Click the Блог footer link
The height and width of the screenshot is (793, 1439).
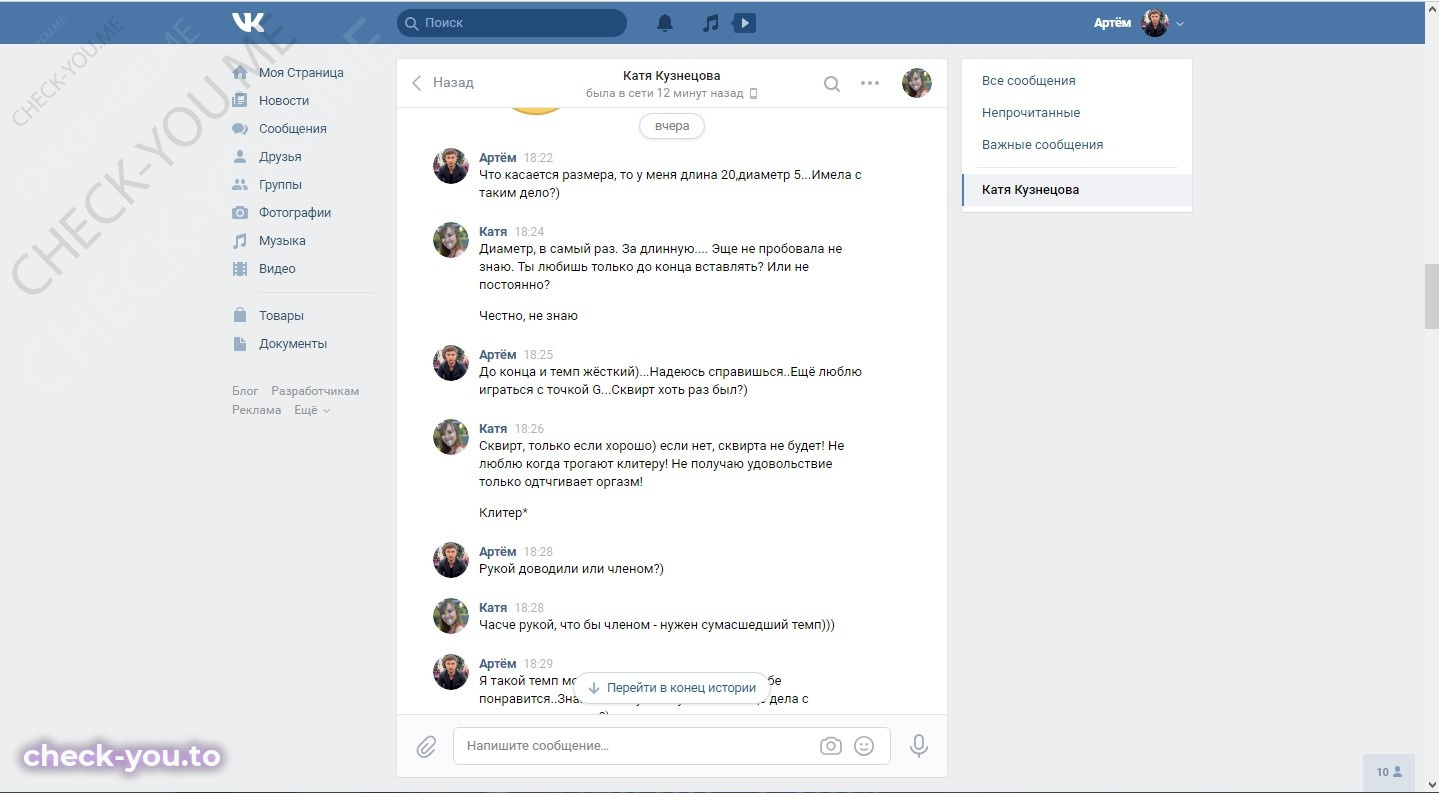245,391
